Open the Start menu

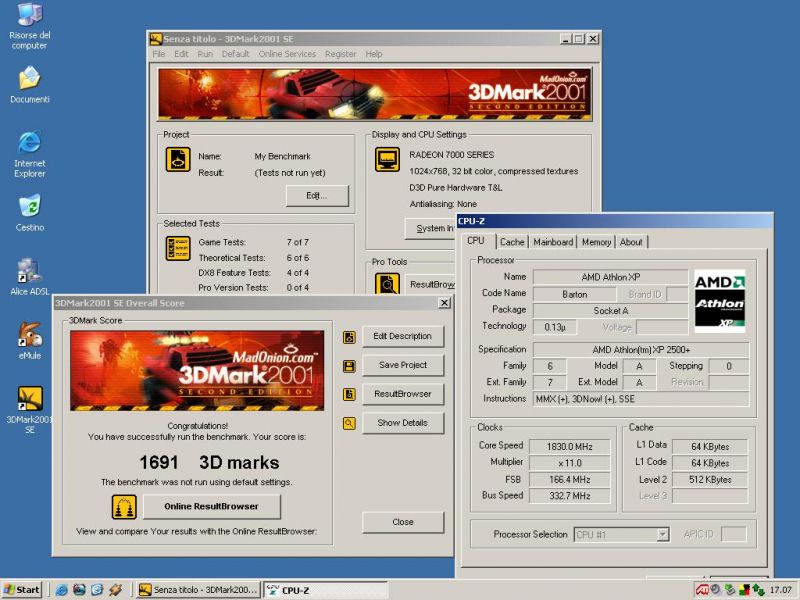point(21,590)
